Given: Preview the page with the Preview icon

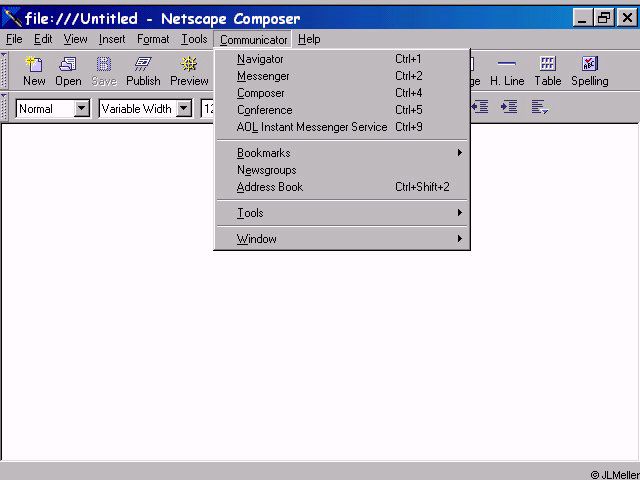Looking at the screenshot, I should 189,71.
